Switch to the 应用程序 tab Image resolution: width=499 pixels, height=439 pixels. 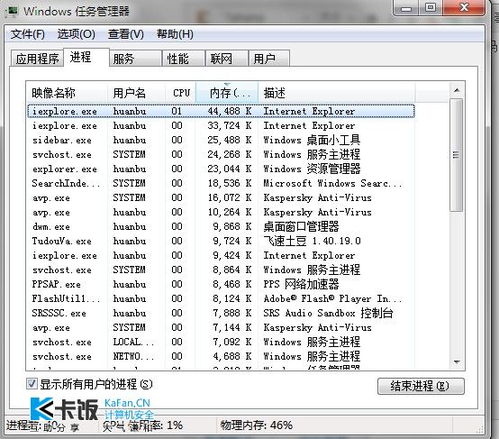point(37,59)
